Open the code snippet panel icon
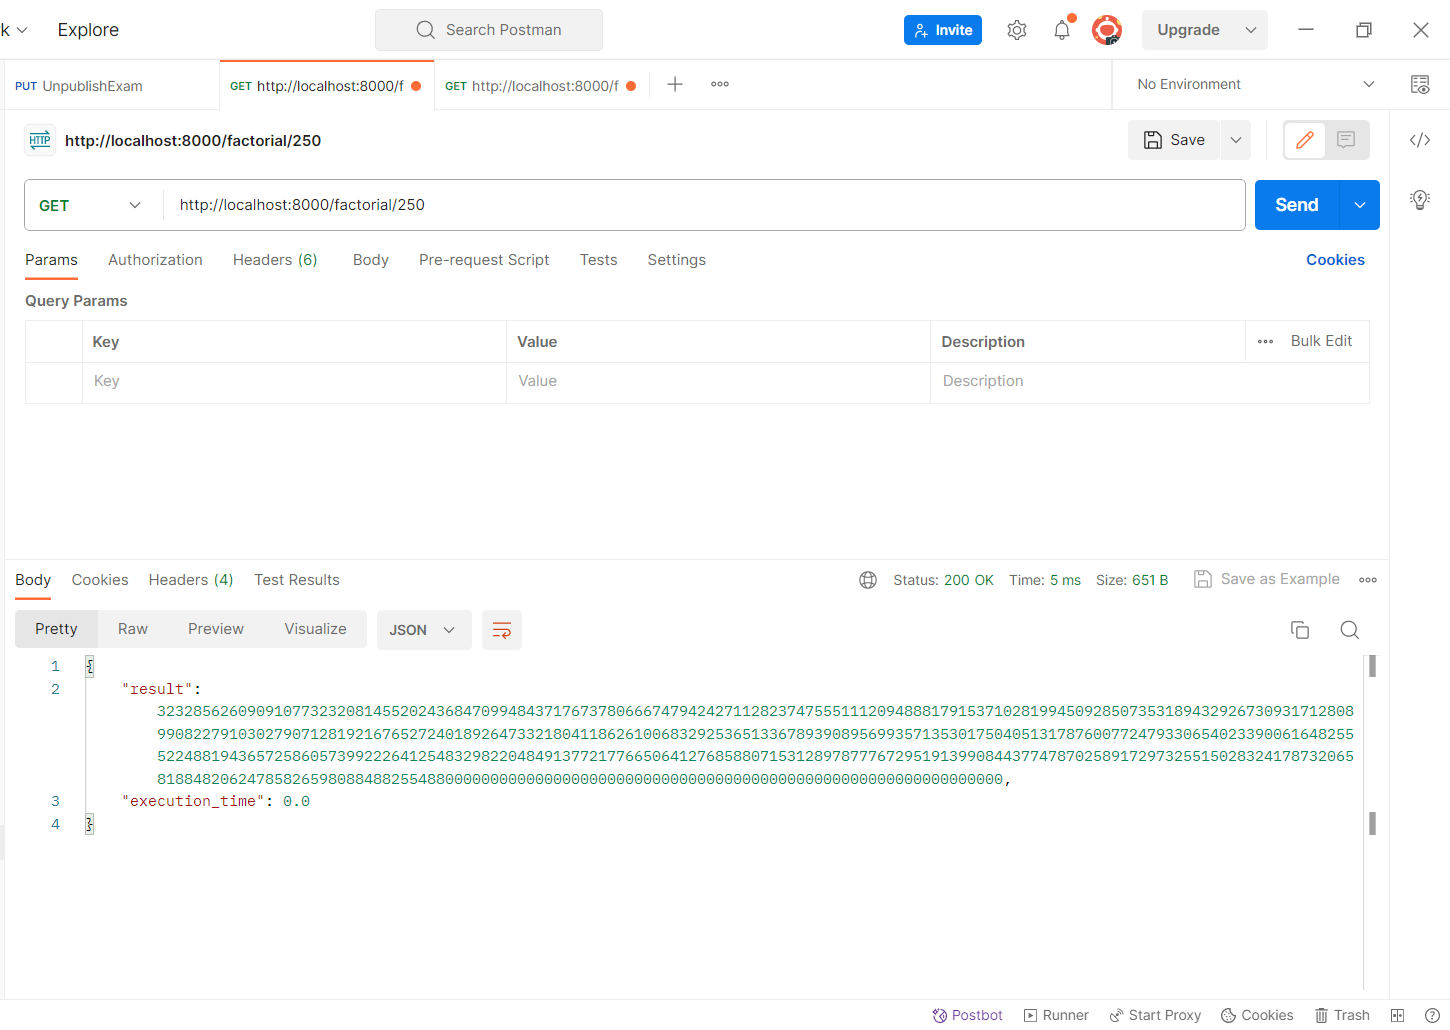 point(1420,140)
